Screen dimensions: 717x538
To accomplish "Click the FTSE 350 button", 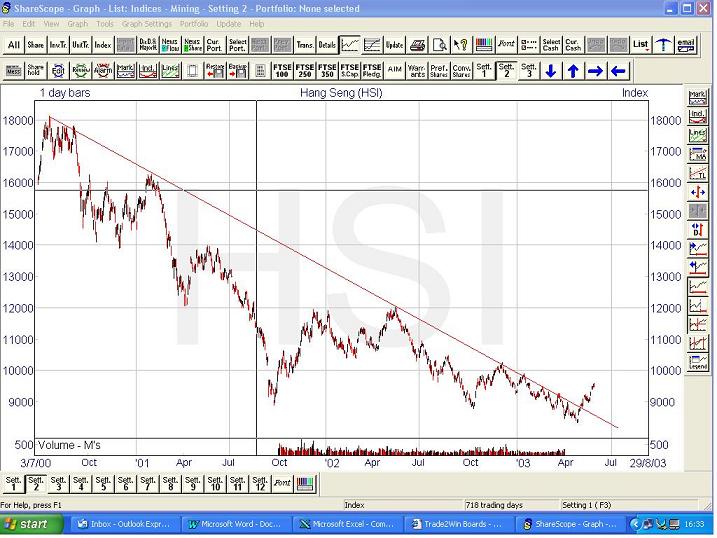I will [327, 71].
